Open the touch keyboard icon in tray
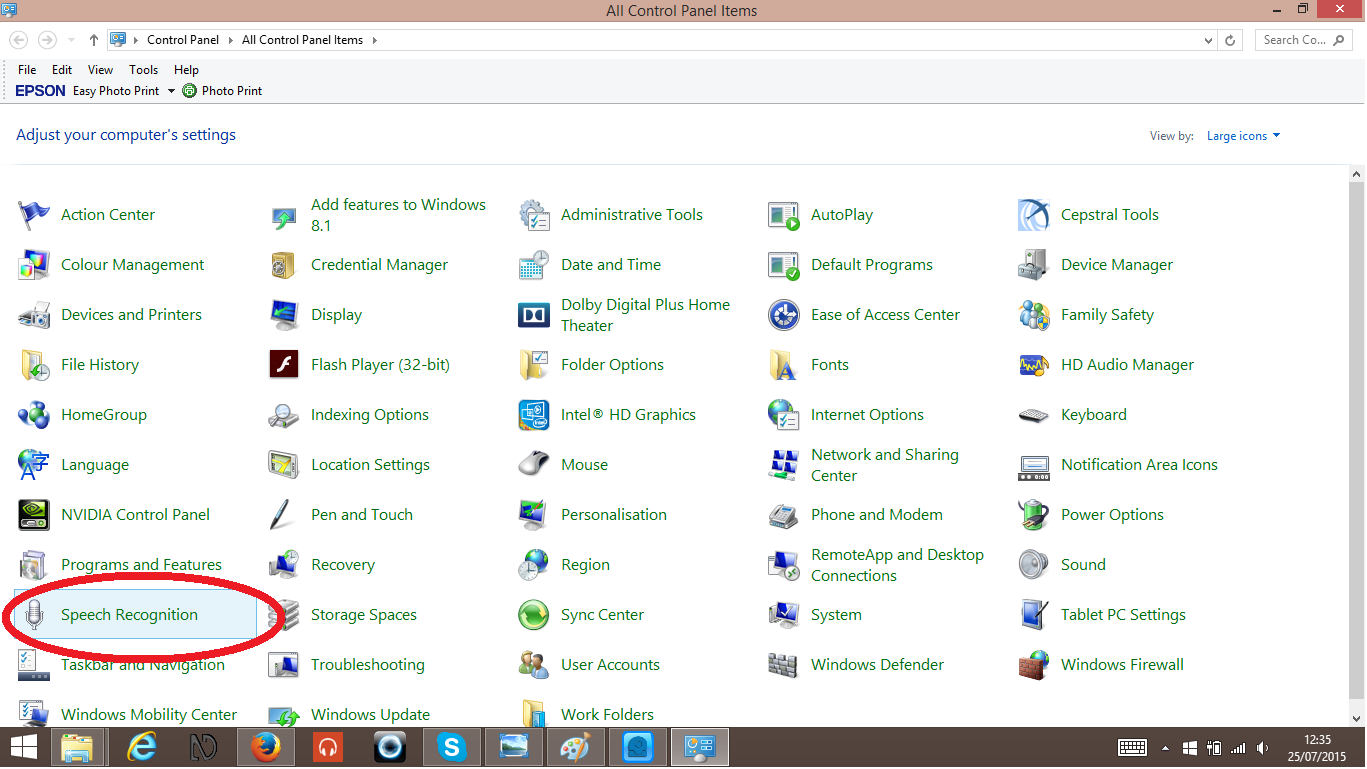Image resolution: width=1367 pixels, height=769 pixels. pos(1132,748)
